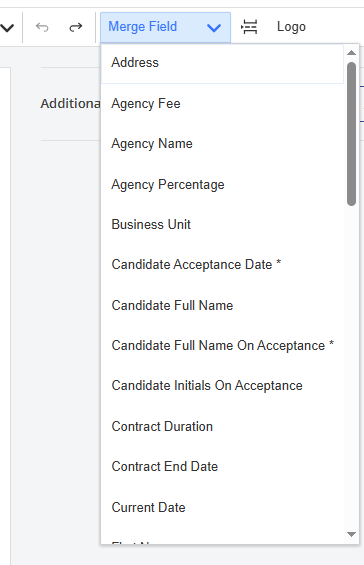Click the scrollbar up arrow in the list
The height and width of the screenshot is (565, 364).
351,53
